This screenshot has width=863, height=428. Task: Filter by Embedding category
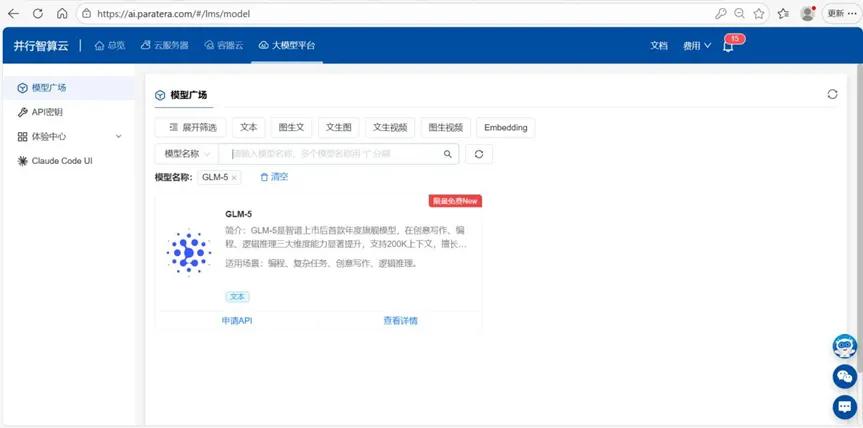tap(505, 128)
